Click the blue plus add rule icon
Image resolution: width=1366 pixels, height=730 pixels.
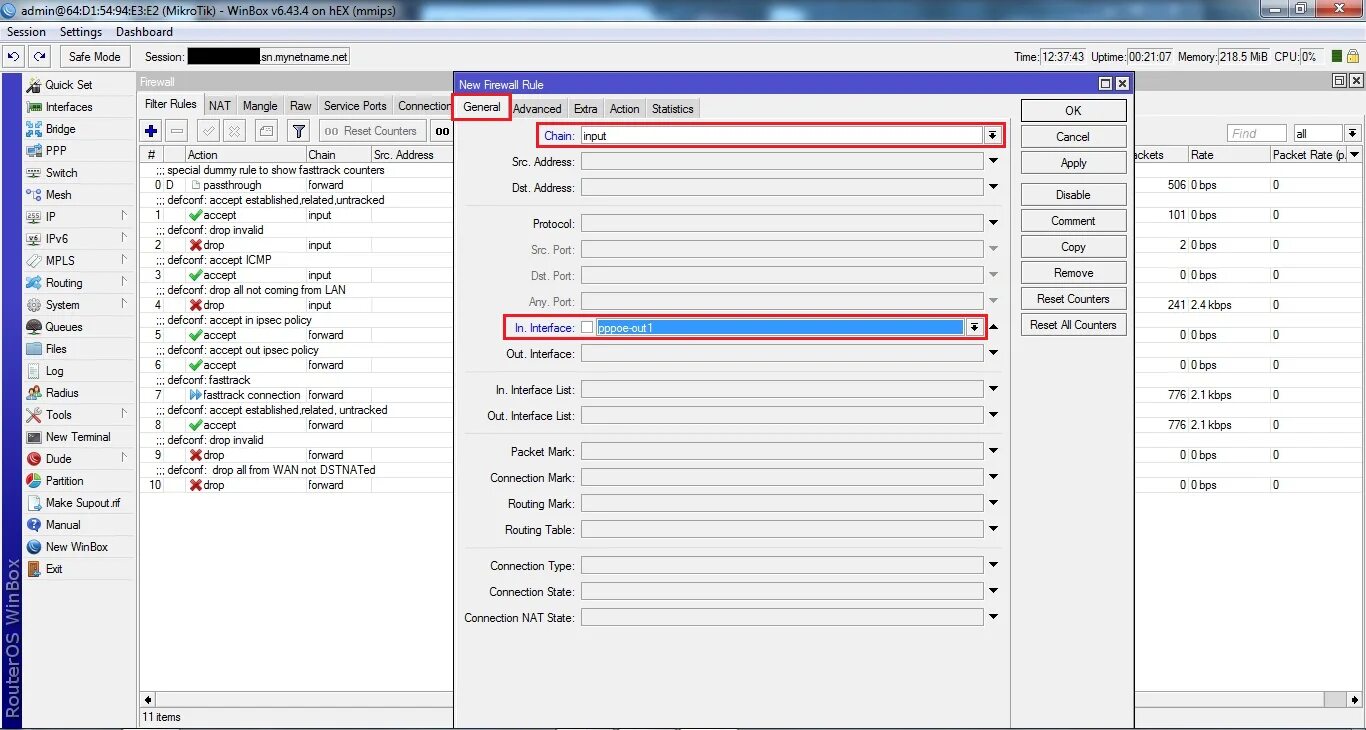tap(151, 131)
